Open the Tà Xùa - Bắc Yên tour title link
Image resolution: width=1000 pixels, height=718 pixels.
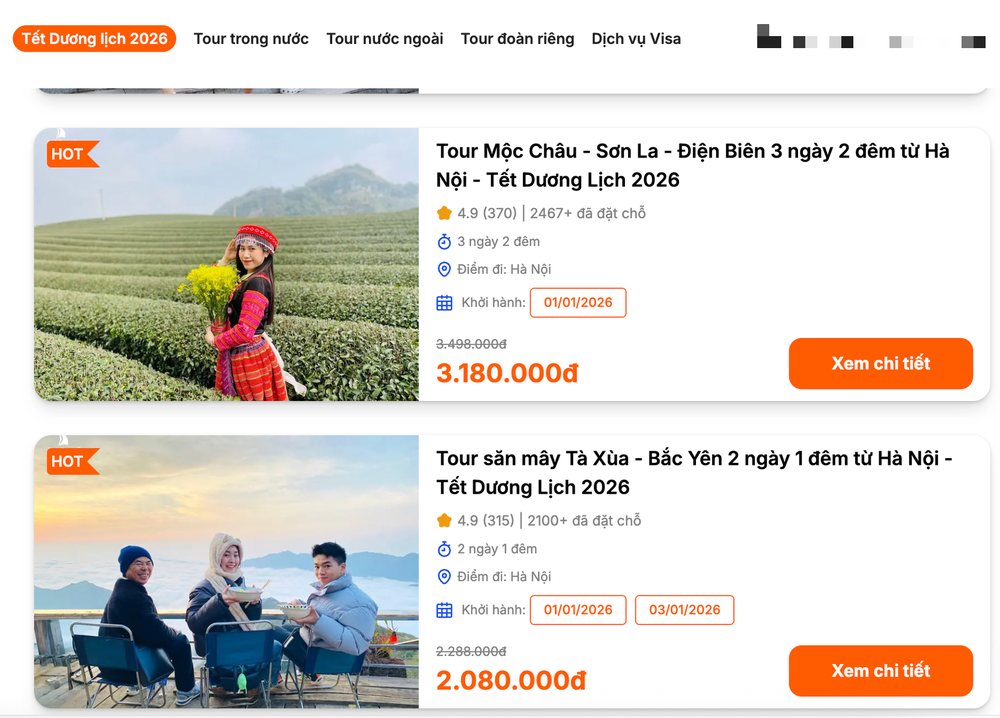[694, 472]
